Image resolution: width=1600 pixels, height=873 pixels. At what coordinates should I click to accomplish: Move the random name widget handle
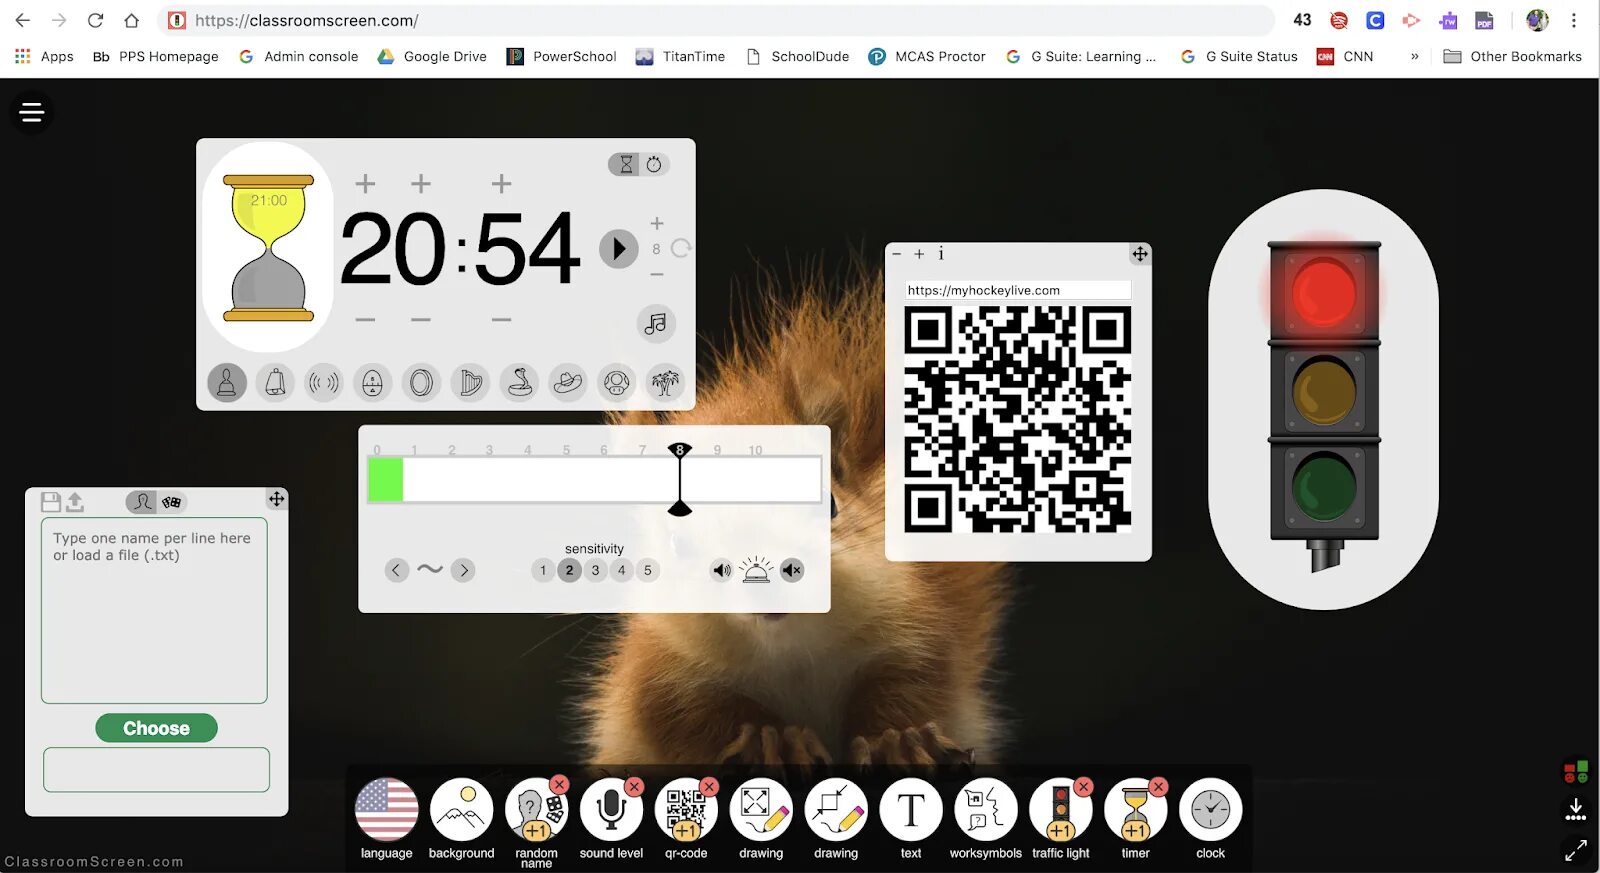[277, 498]
